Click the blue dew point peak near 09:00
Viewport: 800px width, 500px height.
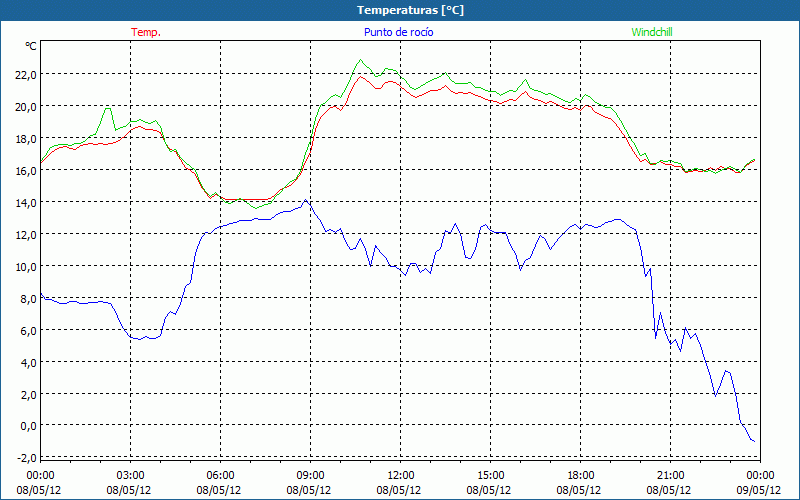[305, 200]
